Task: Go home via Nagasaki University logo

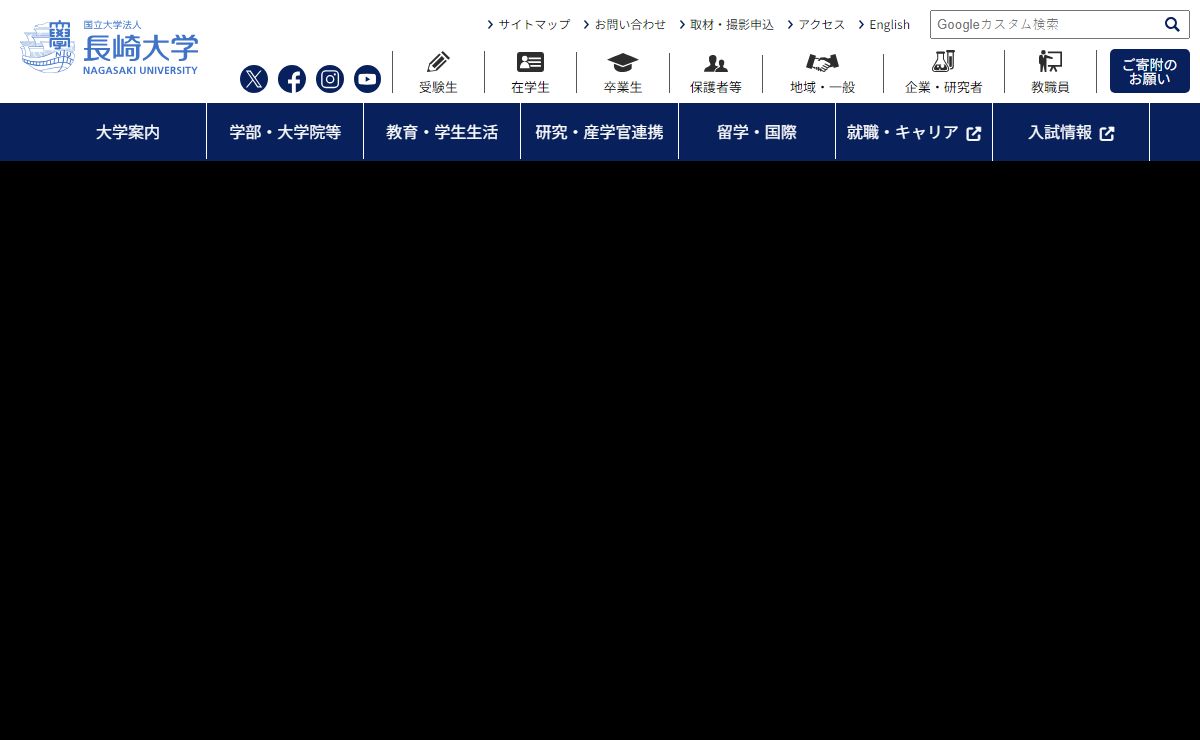Action: pyautogui.click(x=110, y=47)
